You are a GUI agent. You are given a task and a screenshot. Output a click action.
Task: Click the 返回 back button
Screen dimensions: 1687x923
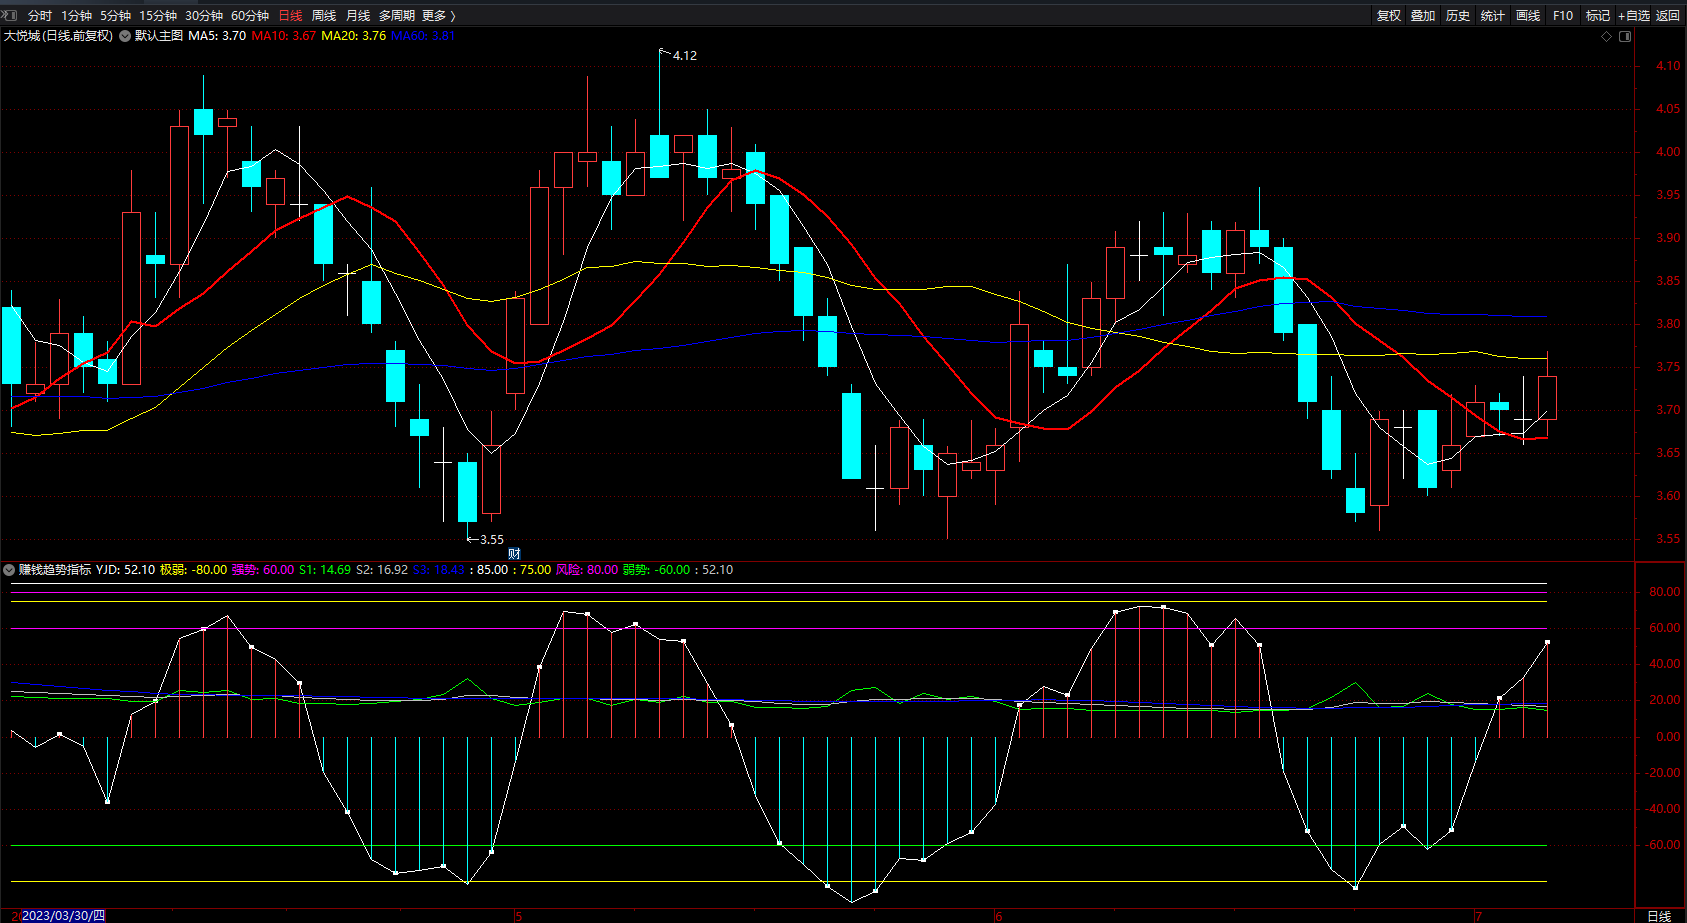[1667, 15]
